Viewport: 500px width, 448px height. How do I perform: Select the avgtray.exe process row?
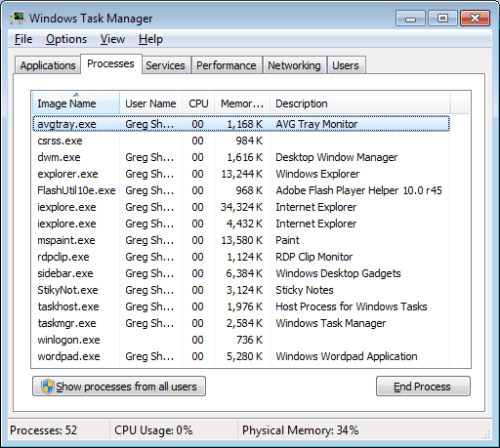(241, 124)
